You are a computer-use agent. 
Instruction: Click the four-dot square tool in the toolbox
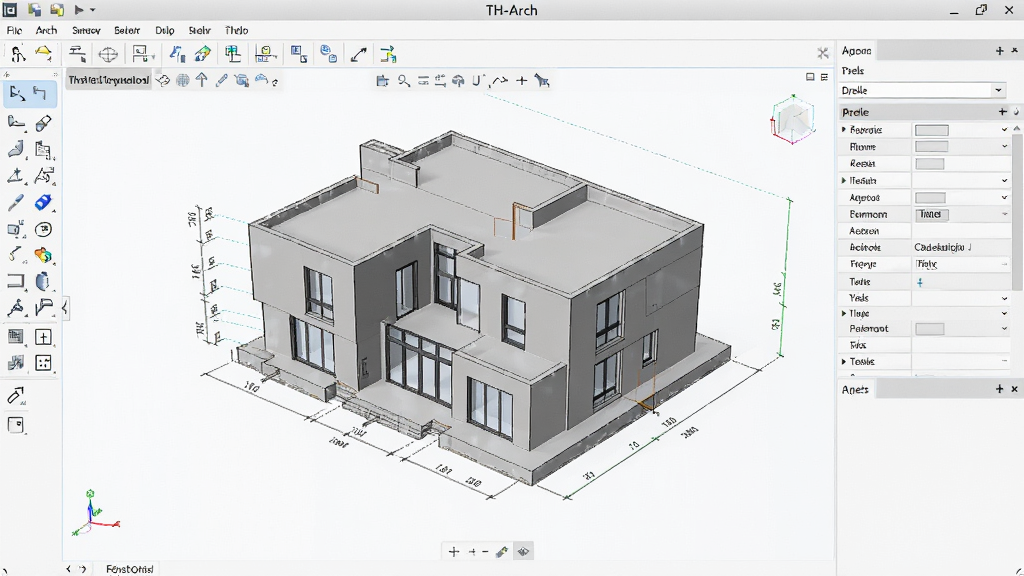43,363
